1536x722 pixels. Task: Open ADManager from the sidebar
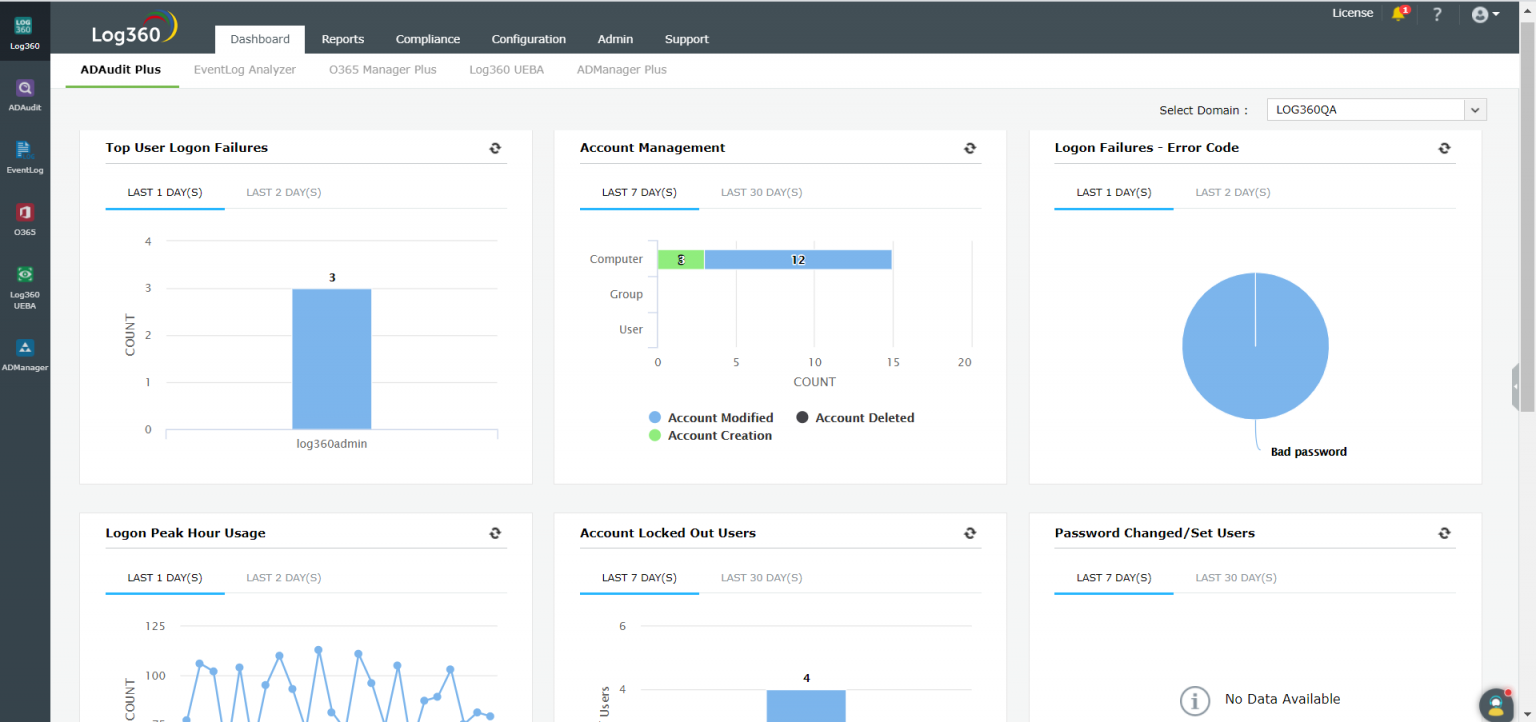pos(25,353)
